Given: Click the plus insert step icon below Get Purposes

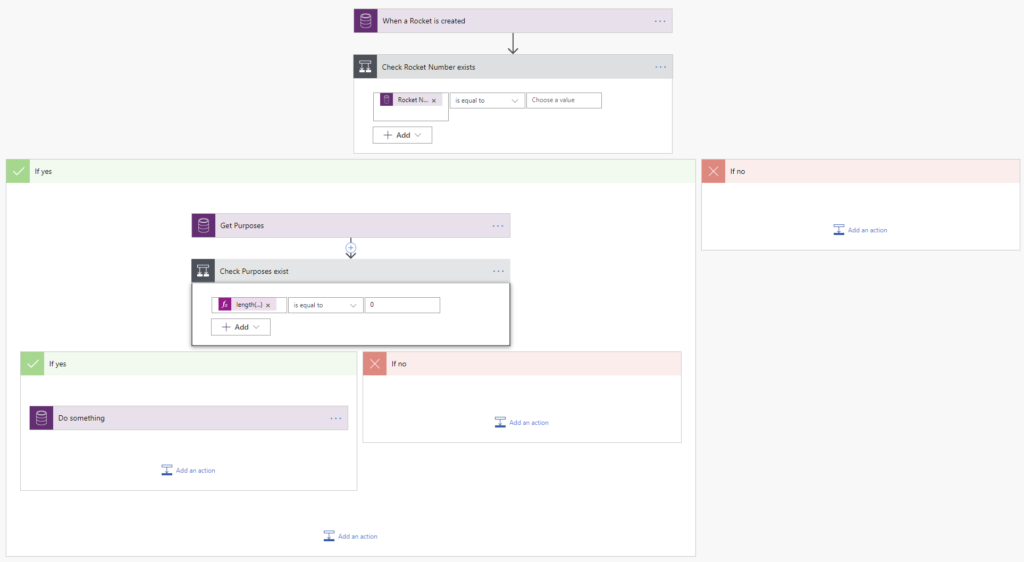Looking at the screenshot, I should 351,247.
